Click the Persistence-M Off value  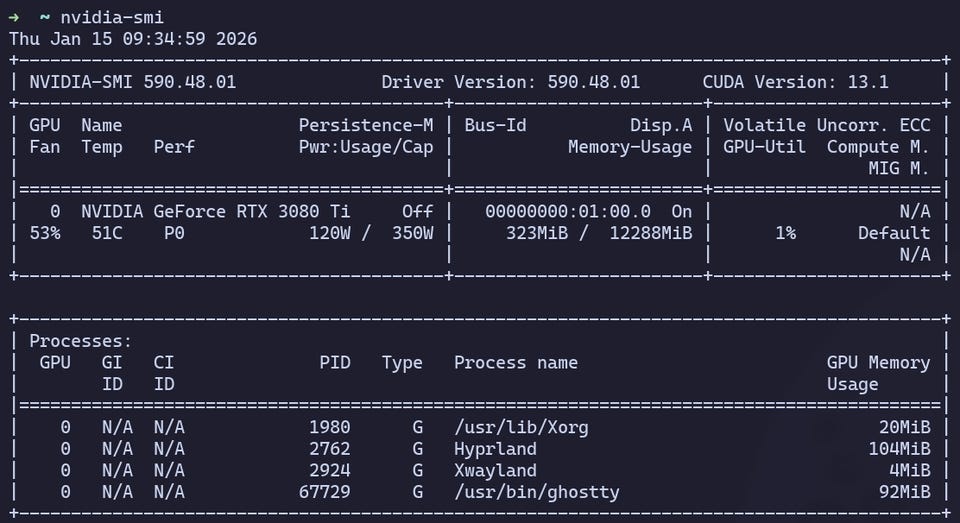coord(417,211)
